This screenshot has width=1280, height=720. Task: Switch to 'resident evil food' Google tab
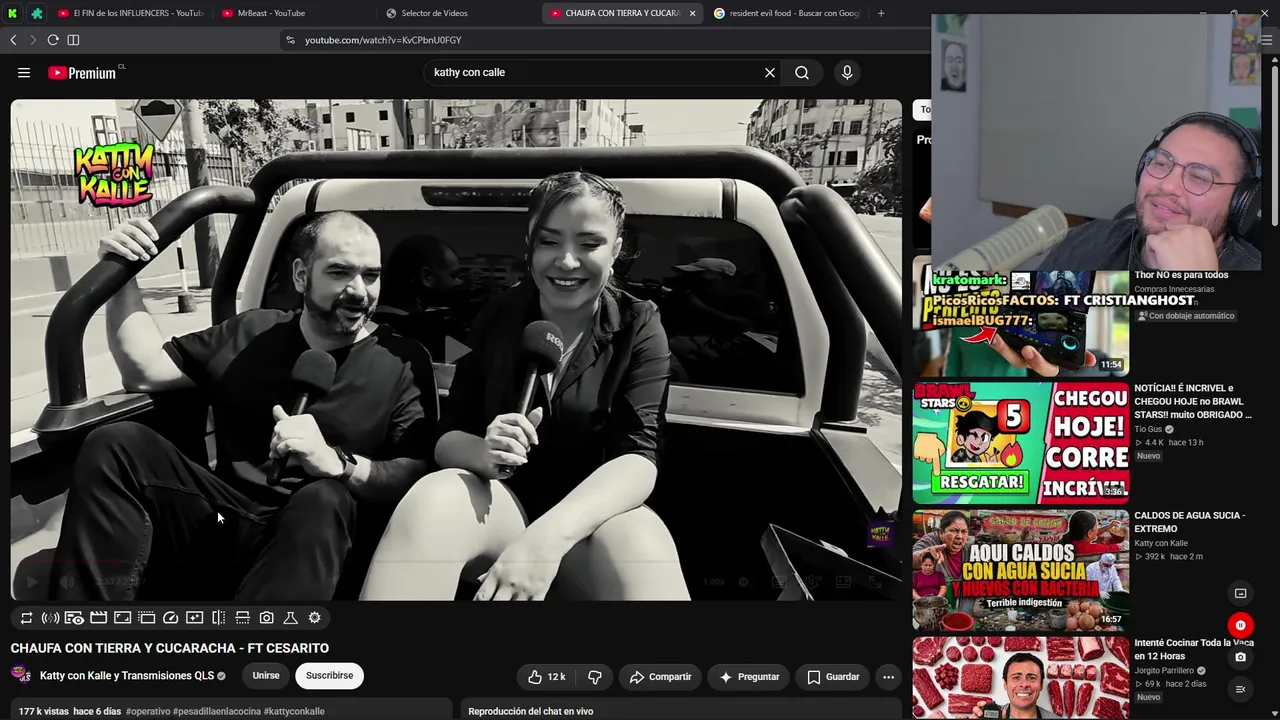[787, 13]
